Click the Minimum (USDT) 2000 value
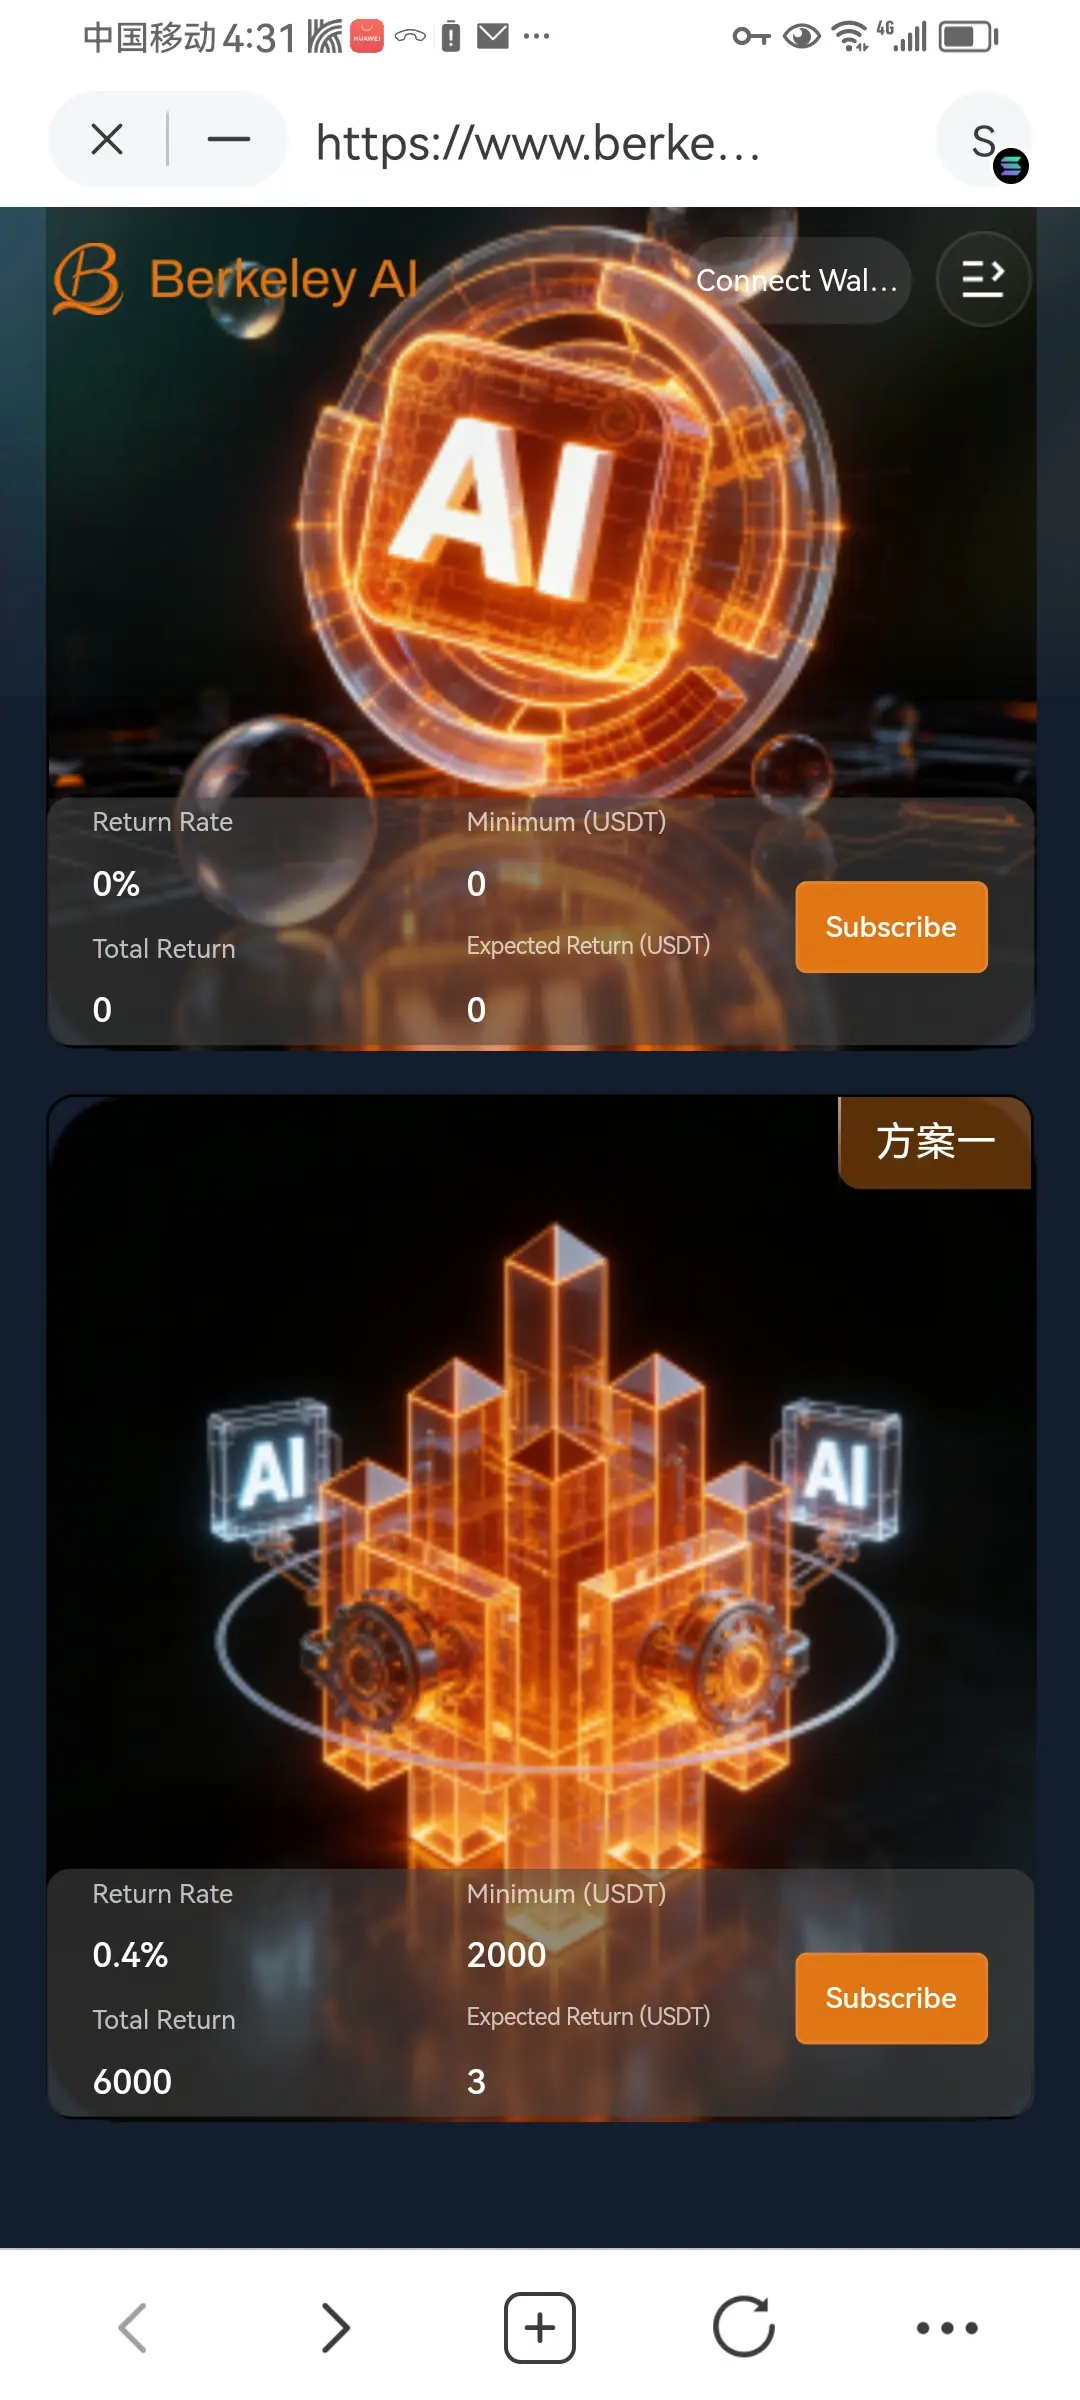The height and width of the screenshot is (2400, 1080). [x=506, y=1955]
